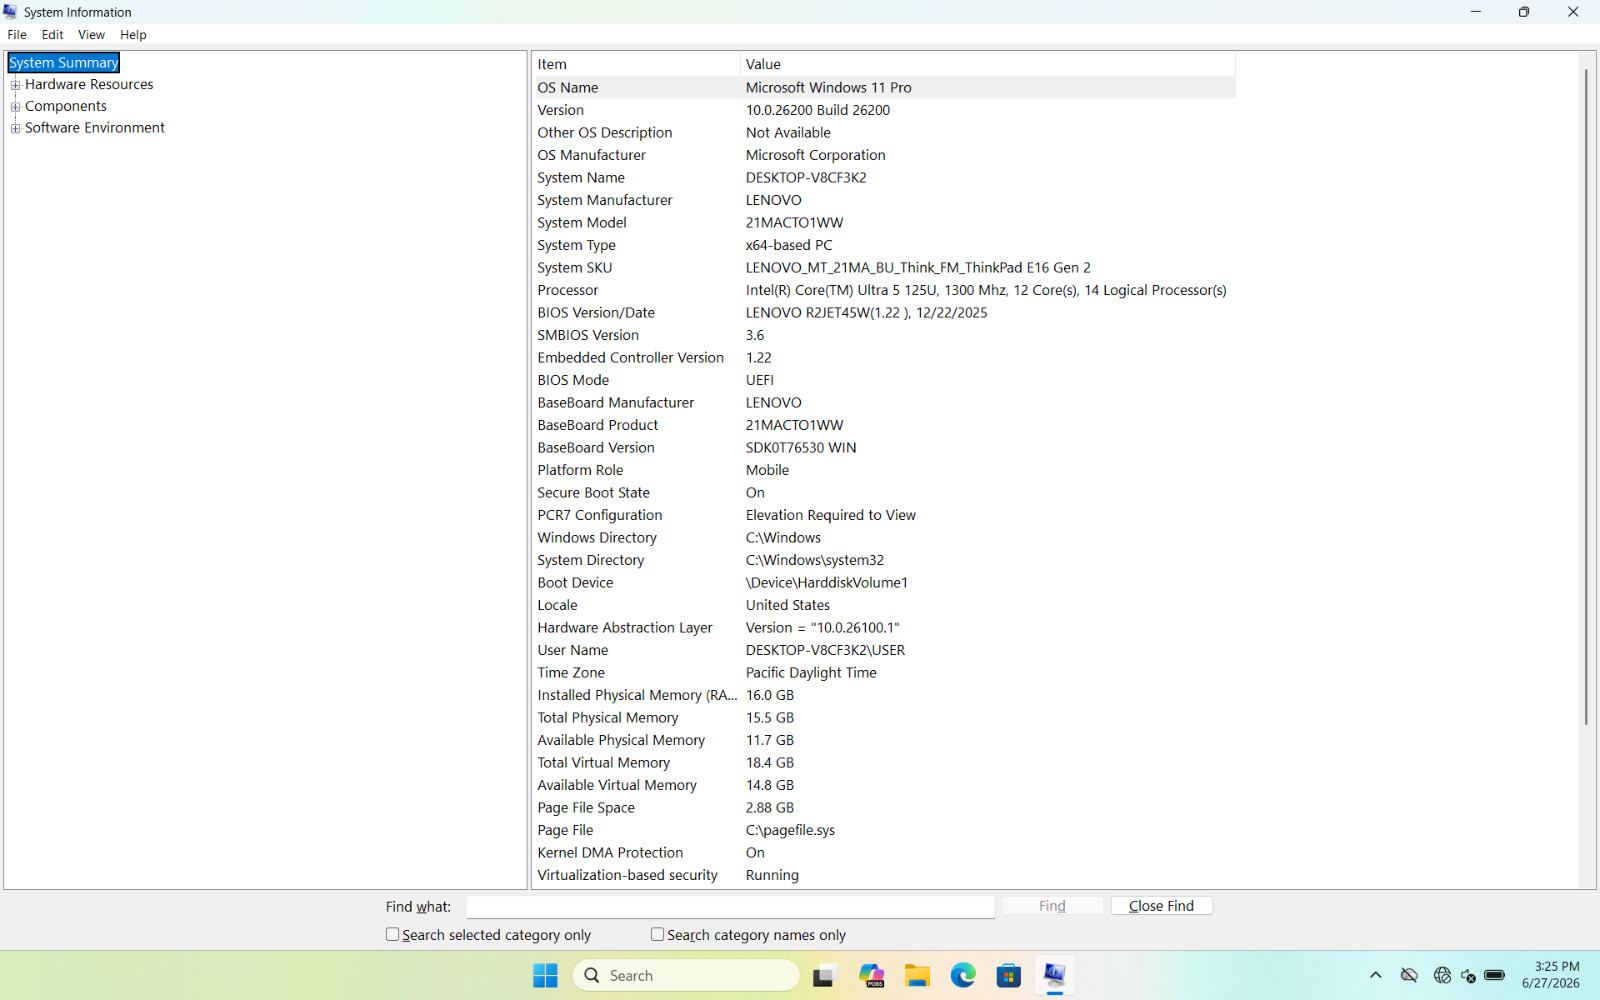Select the System Manufacturer row
1600x1000 pixels.
point(884,200)
